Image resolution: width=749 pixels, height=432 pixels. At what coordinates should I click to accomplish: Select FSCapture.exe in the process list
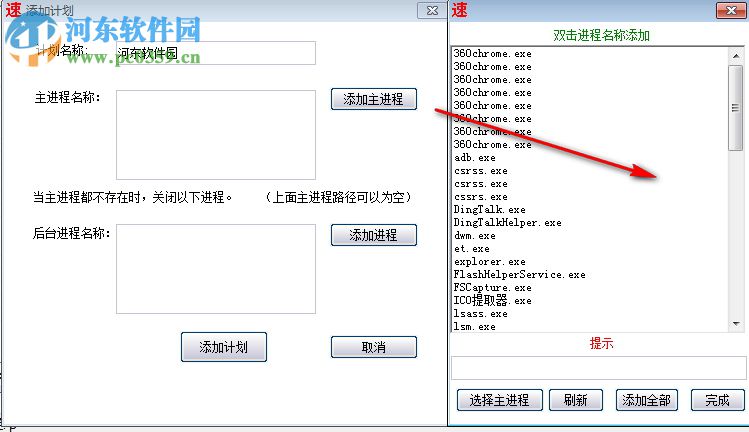(x=492, y=288)
